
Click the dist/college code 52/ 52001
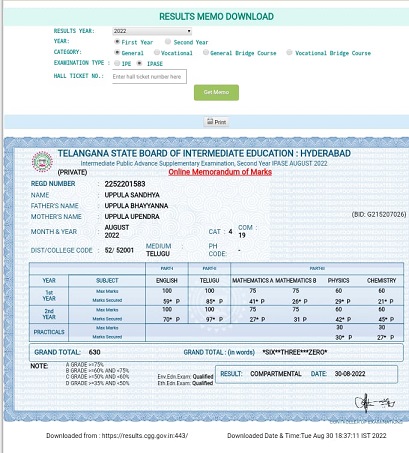click(x=119, y=250)
